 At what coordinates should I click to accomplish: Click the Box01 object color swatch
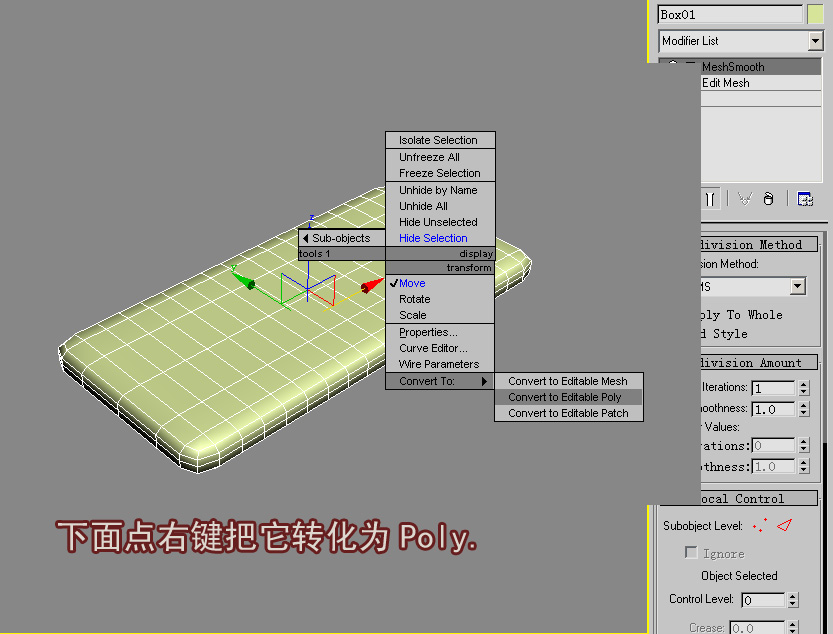(x=814, y=15)
